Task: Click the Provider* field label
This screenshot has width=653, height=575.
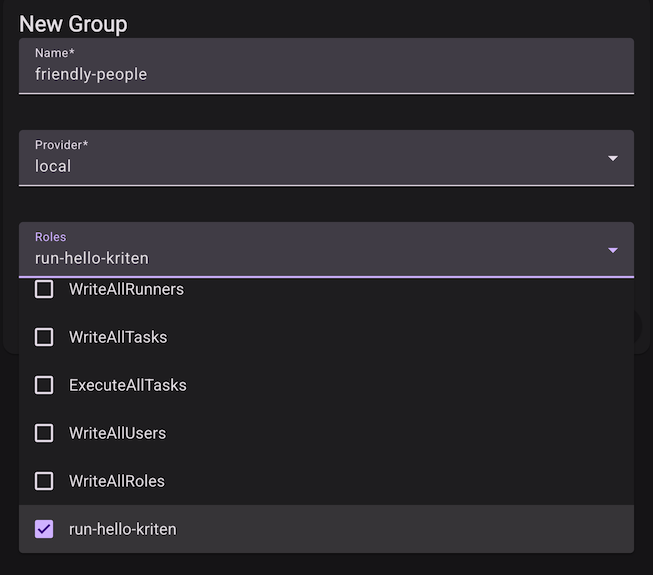Action: point(61,145)
